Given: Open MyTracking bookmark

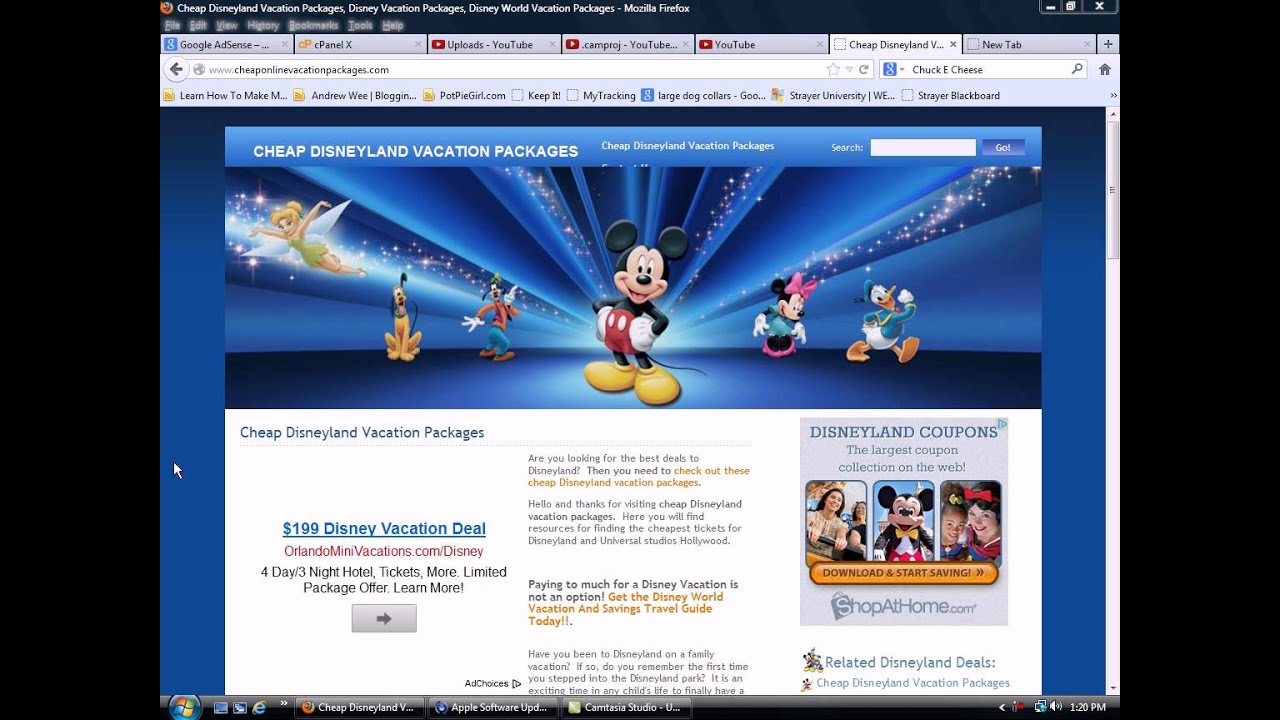Looking at the screenshot, I should (x=601, y=95).
